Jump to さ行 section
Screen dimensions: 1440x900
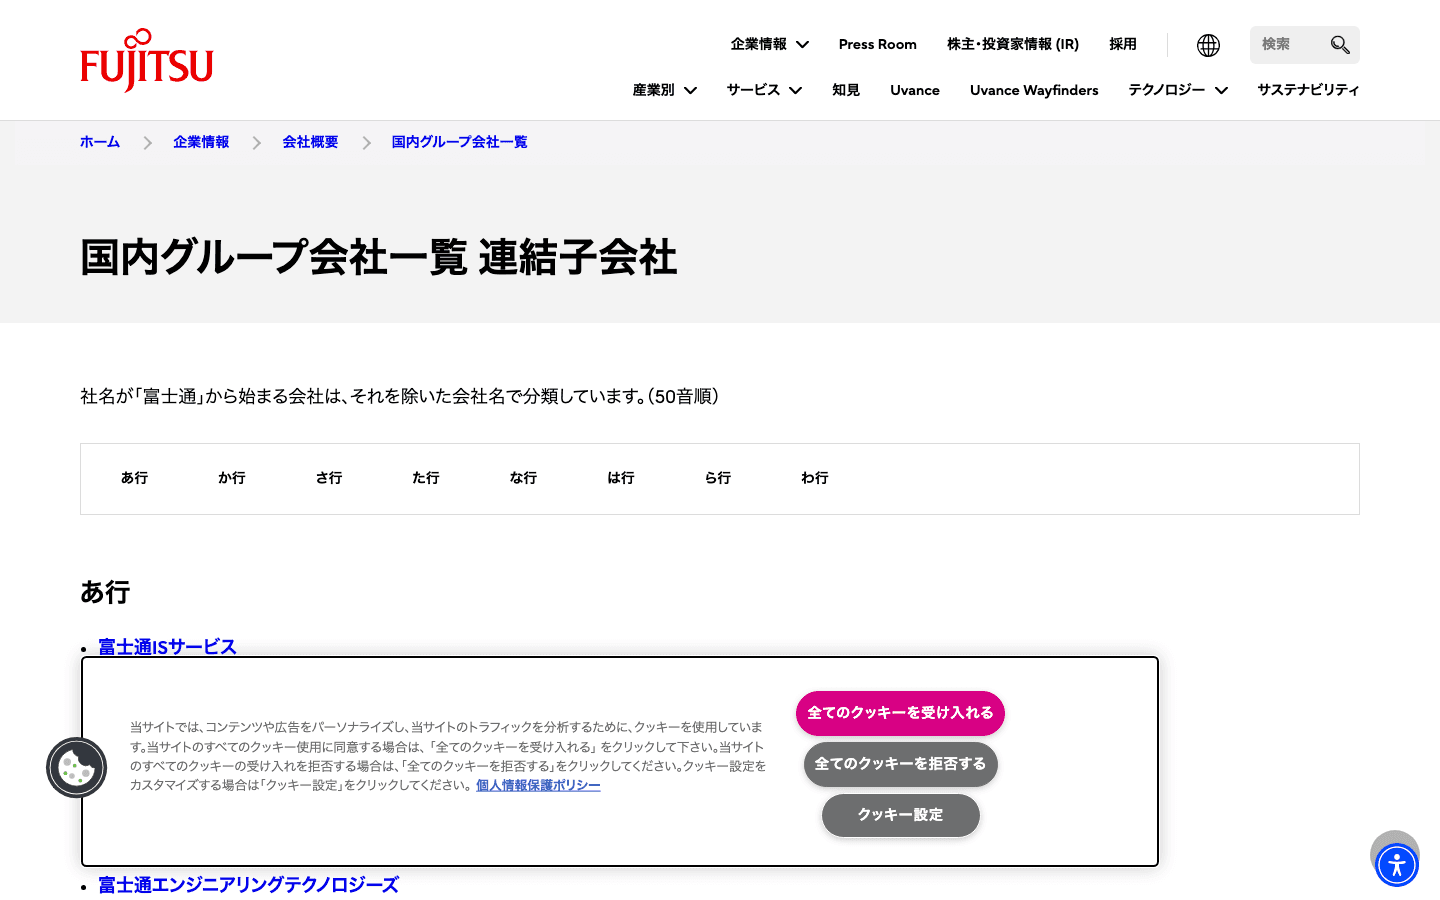(329, 478)
